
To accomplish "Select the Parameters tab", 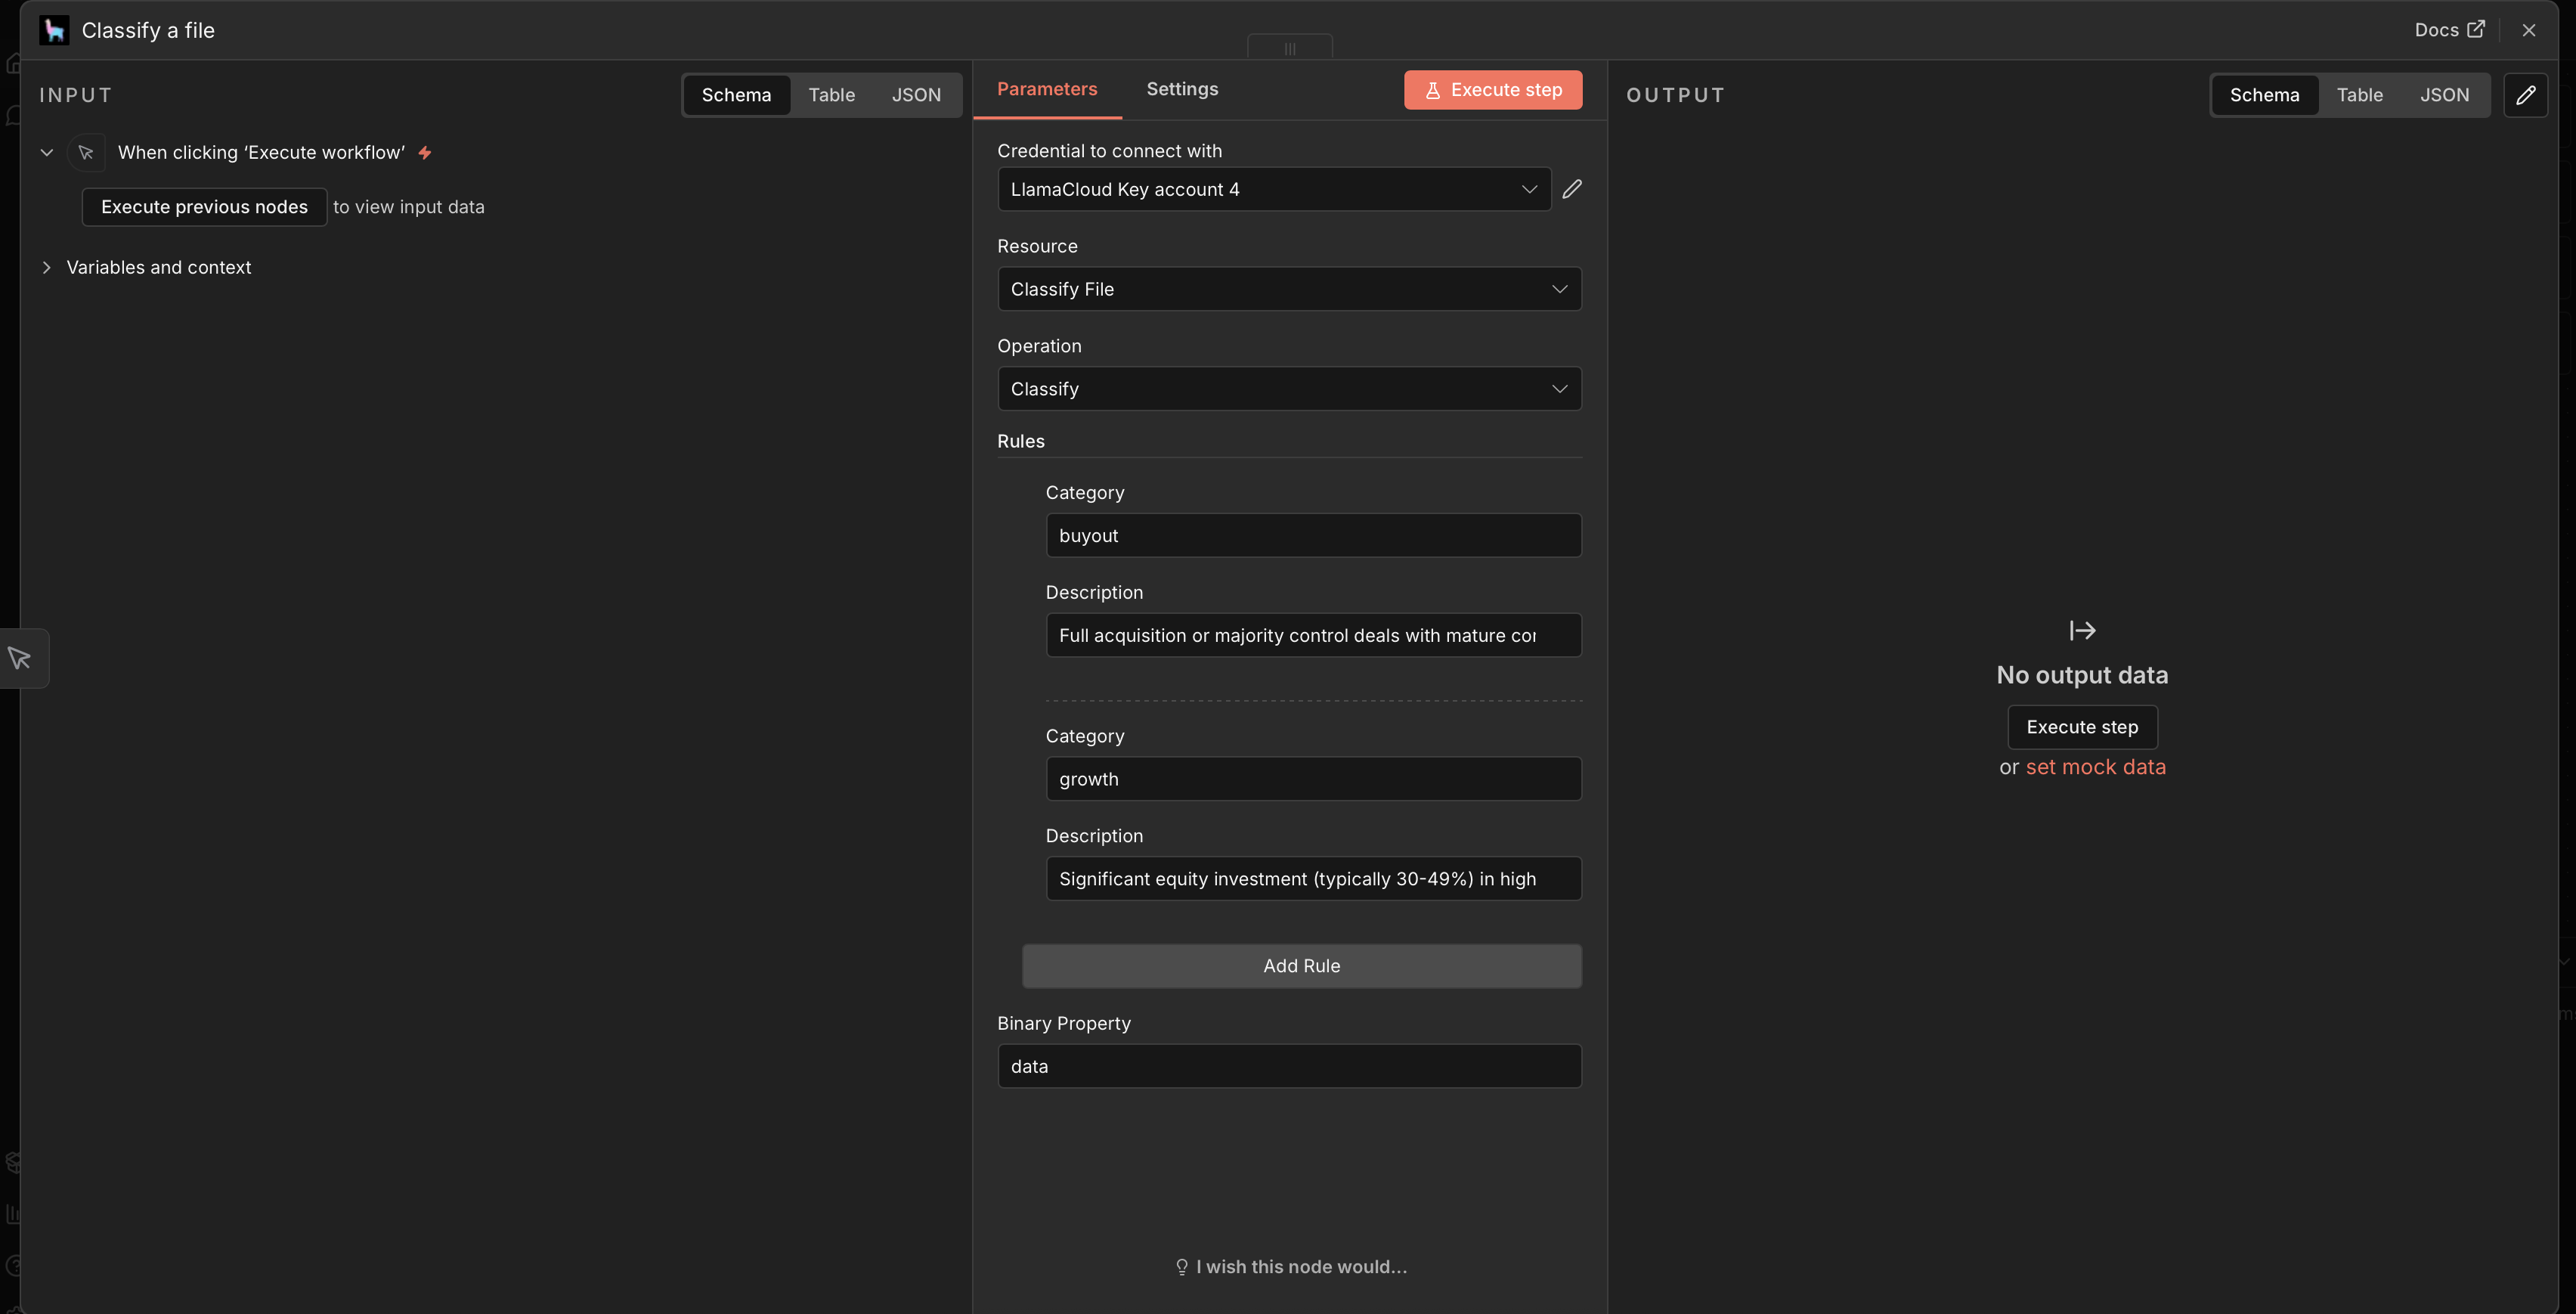I will (x=1046, y=89).
